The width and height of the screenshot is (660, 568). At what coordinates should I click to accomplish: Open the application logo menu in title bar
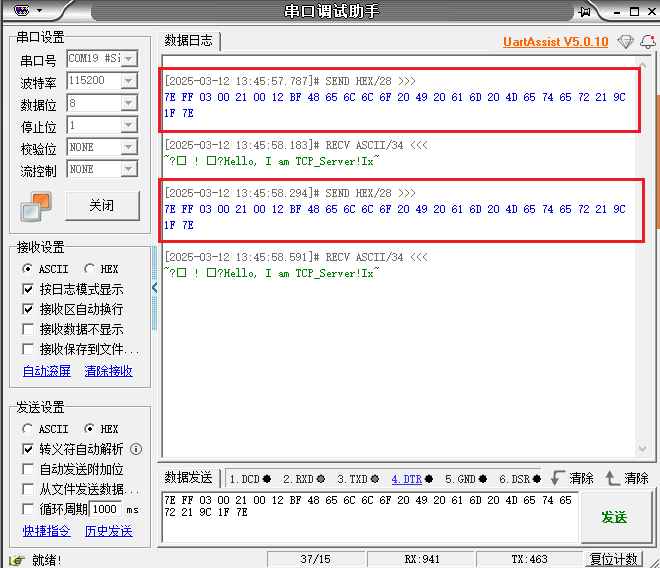click(22, 10)
